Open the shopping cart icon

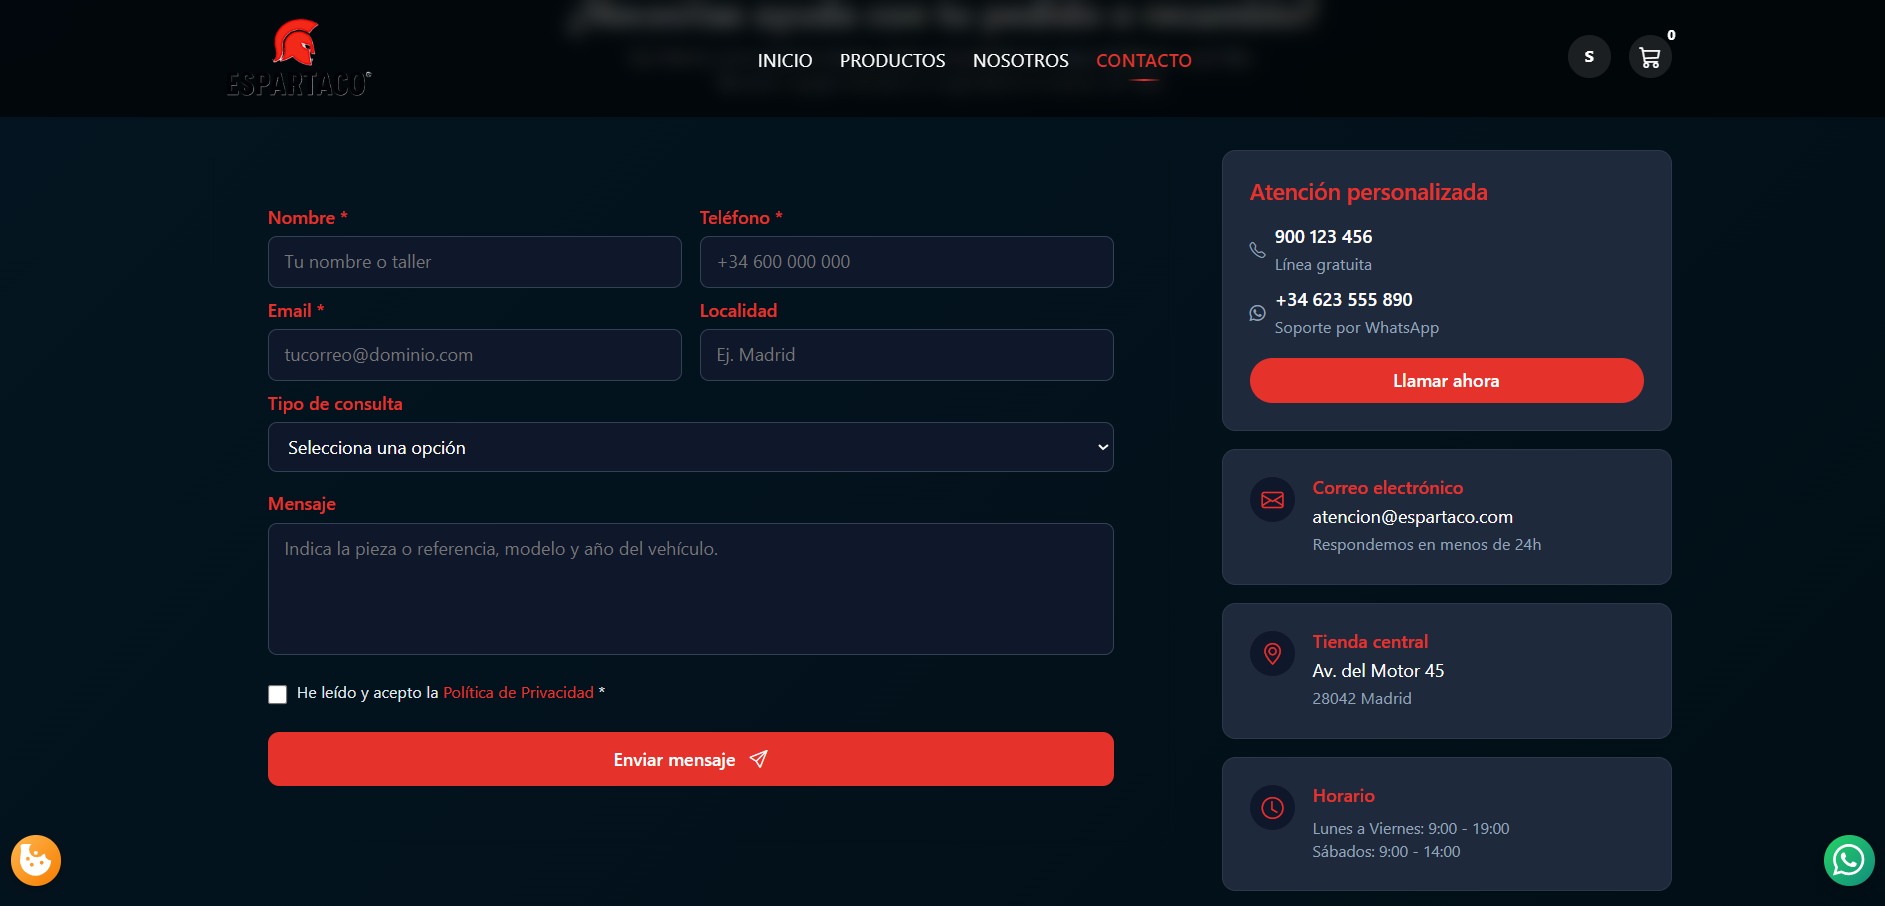(x=1650, y=57)
